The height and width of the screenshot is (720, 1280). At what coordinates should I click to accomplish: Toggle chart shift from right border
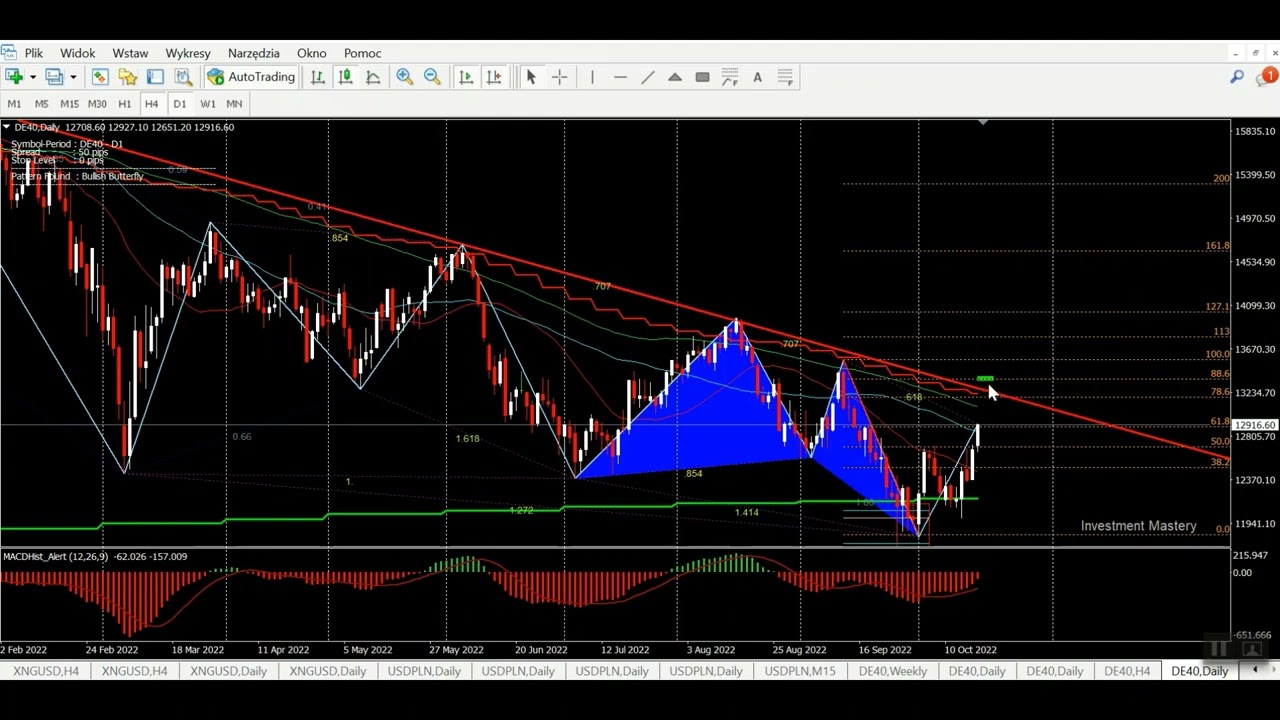pos(494,77)
